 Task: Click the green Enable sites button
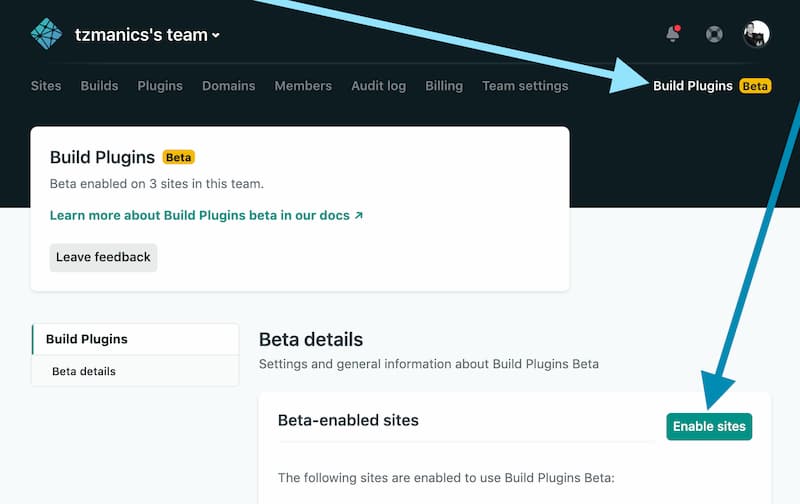709,426
